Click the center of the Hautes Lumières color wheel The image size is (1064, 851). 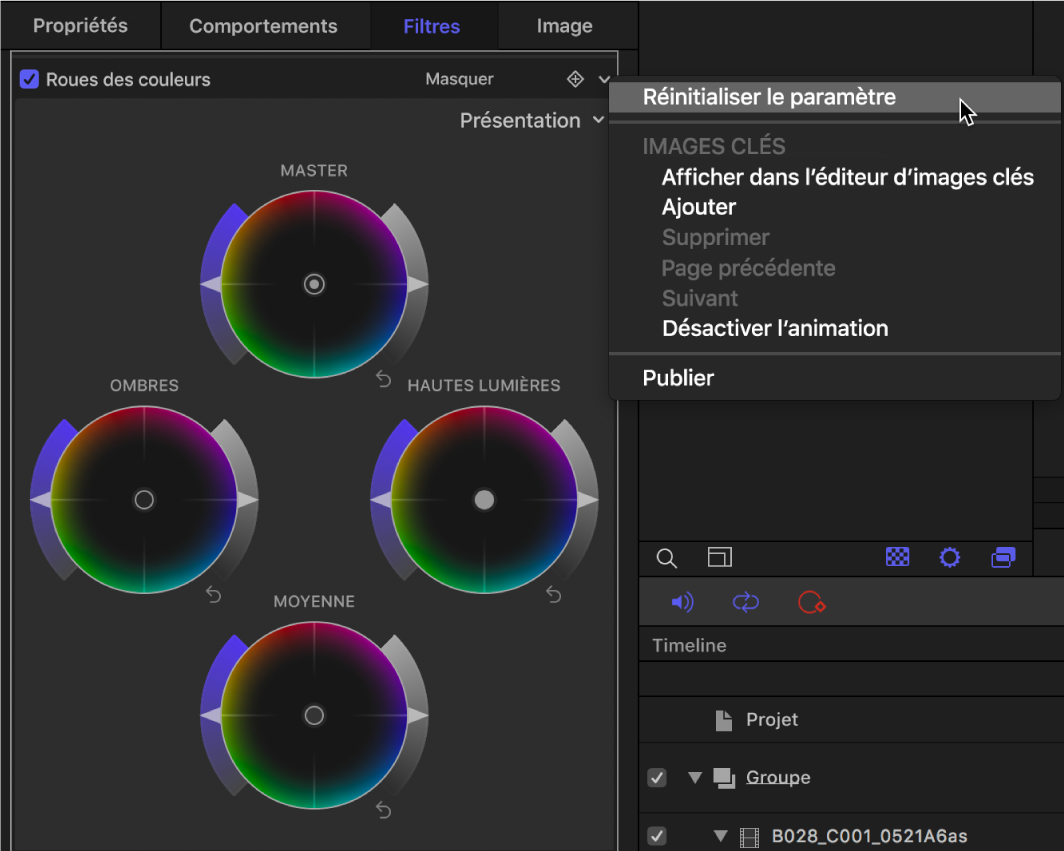coord(484,500)
